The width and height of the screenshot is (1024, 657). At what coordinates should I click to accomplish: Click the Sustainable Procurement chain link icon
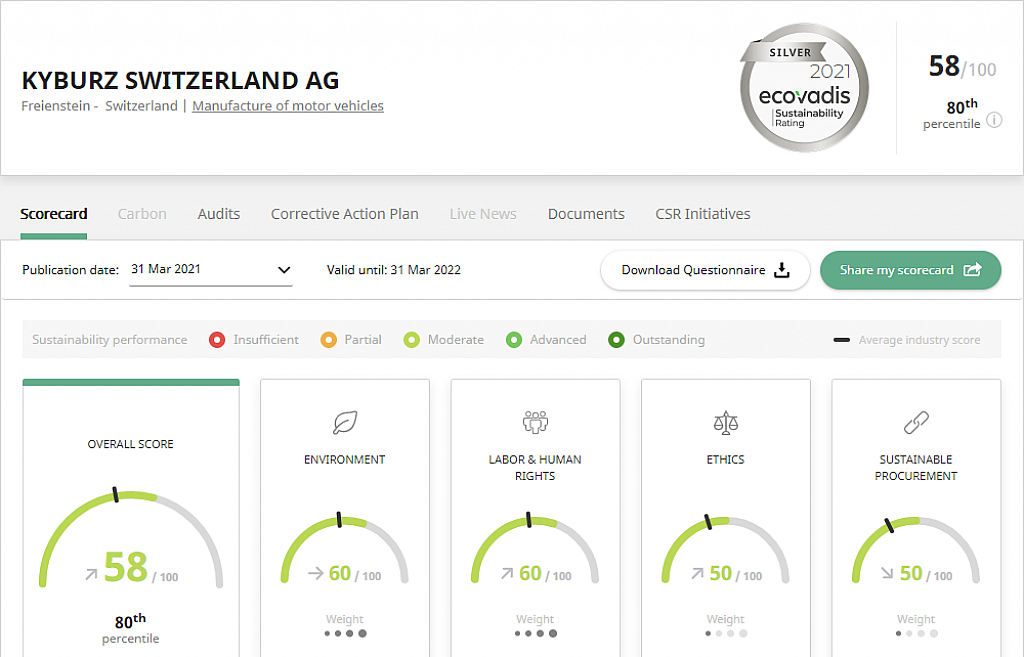(915, 423)
